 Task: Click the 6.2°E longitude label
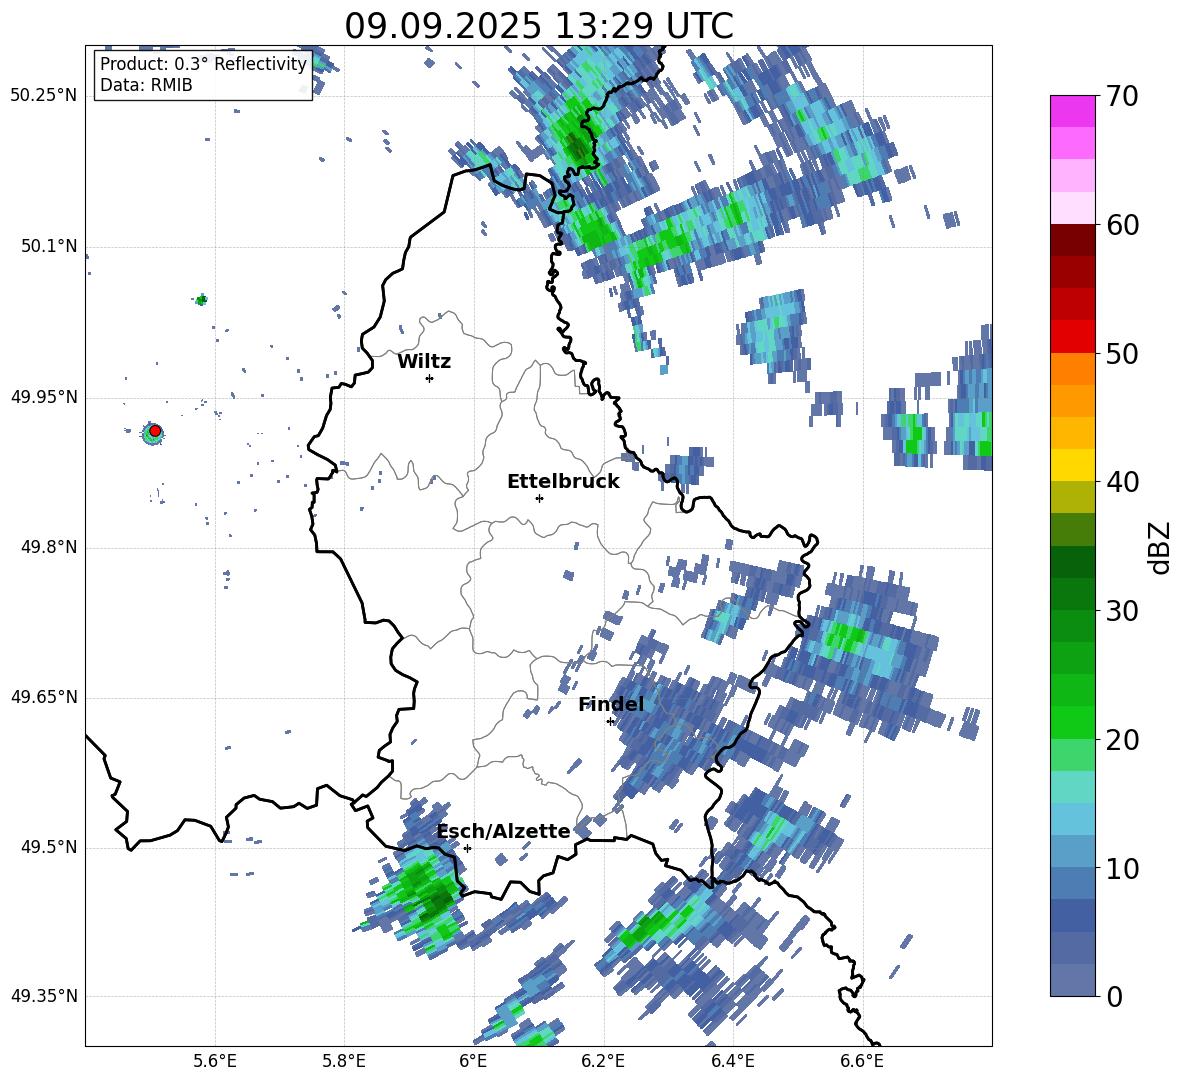point(603,1061)
